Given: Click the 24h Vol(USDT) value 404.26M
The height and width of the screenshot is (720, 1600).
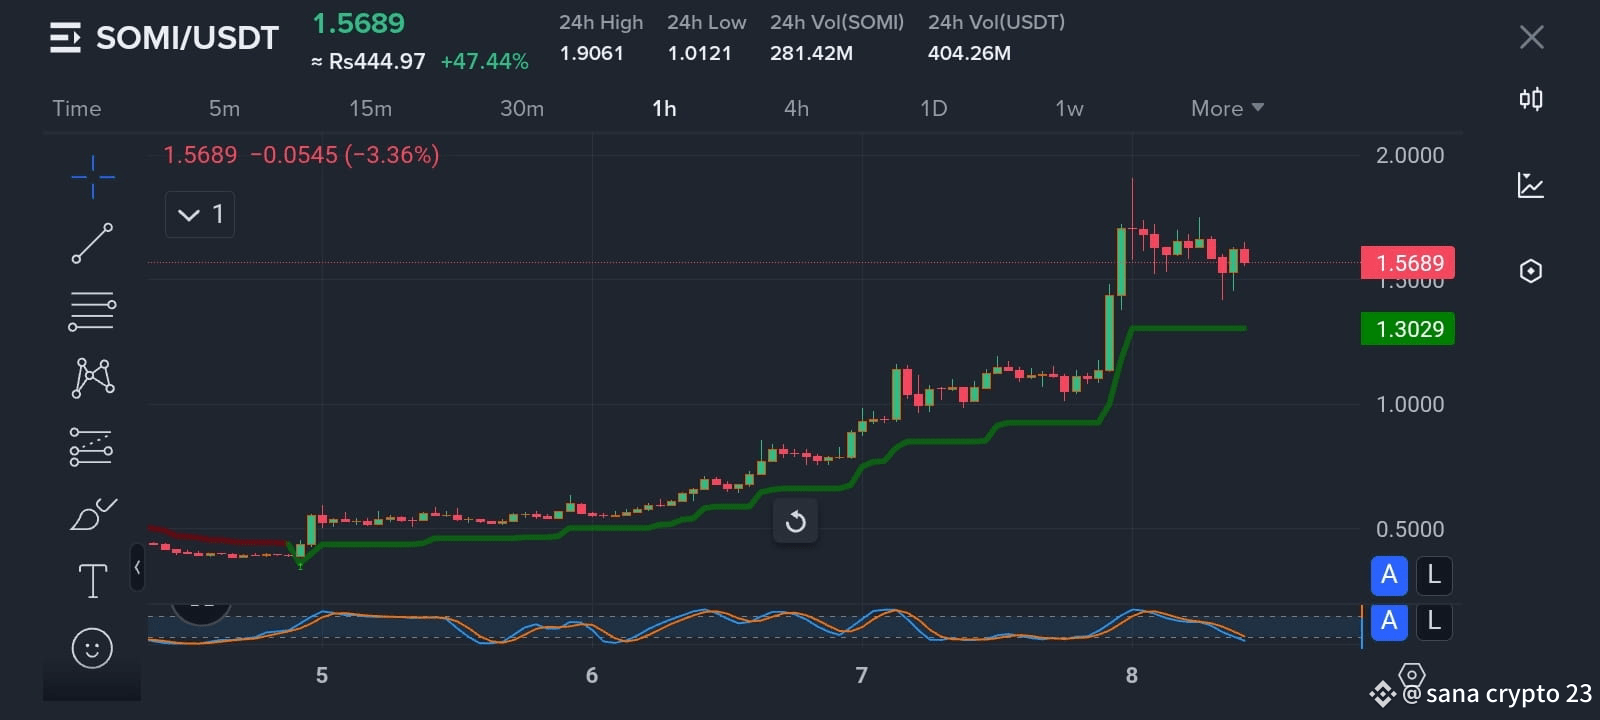Looking at the screenshot, I should (x=969, y=53).
